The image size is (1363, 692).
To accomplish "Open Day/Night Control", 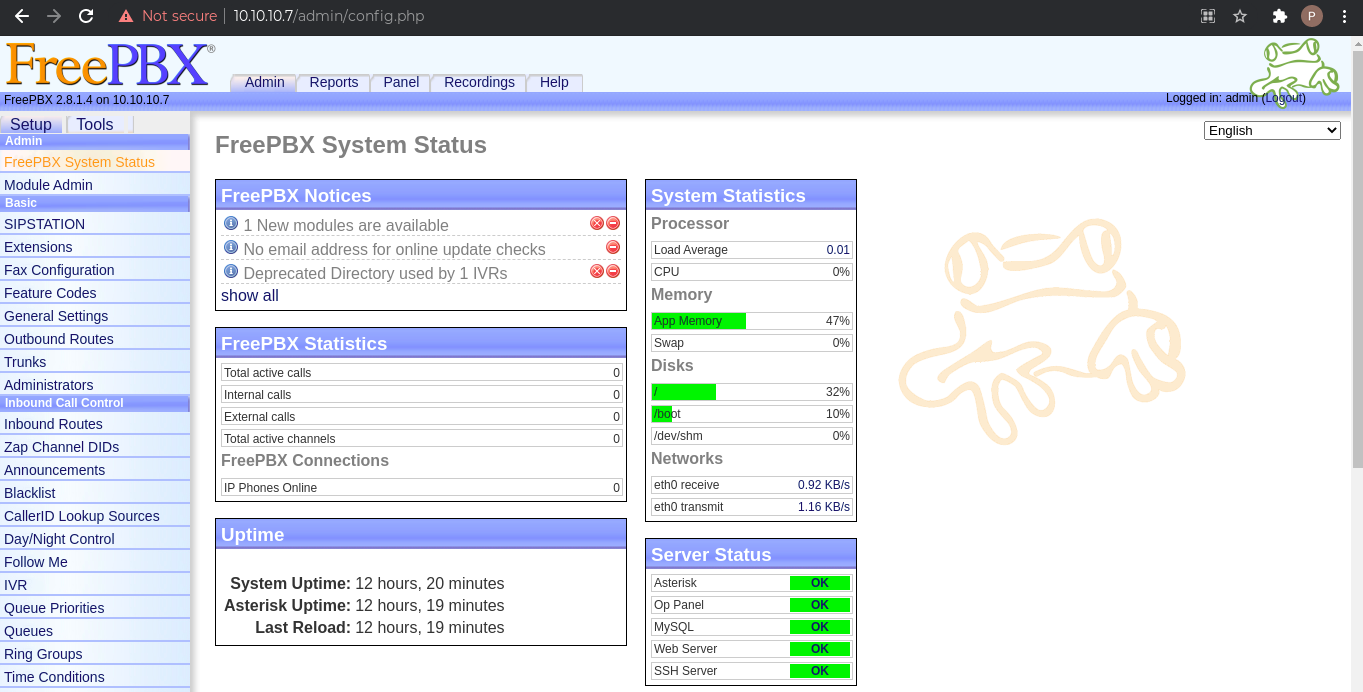I will pos(95,539).
